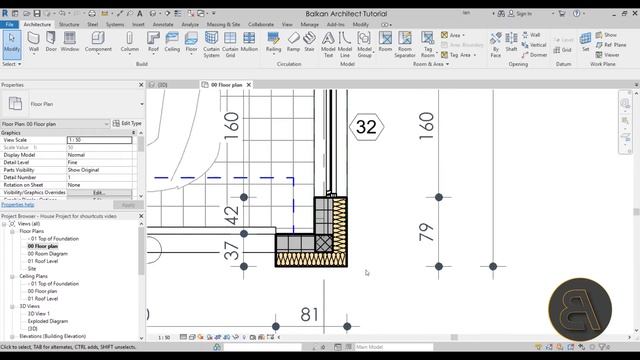Click the Set work plane tool
Viewport: 640px width, 360px height.
pyautogui.click(x=585, y=42)
